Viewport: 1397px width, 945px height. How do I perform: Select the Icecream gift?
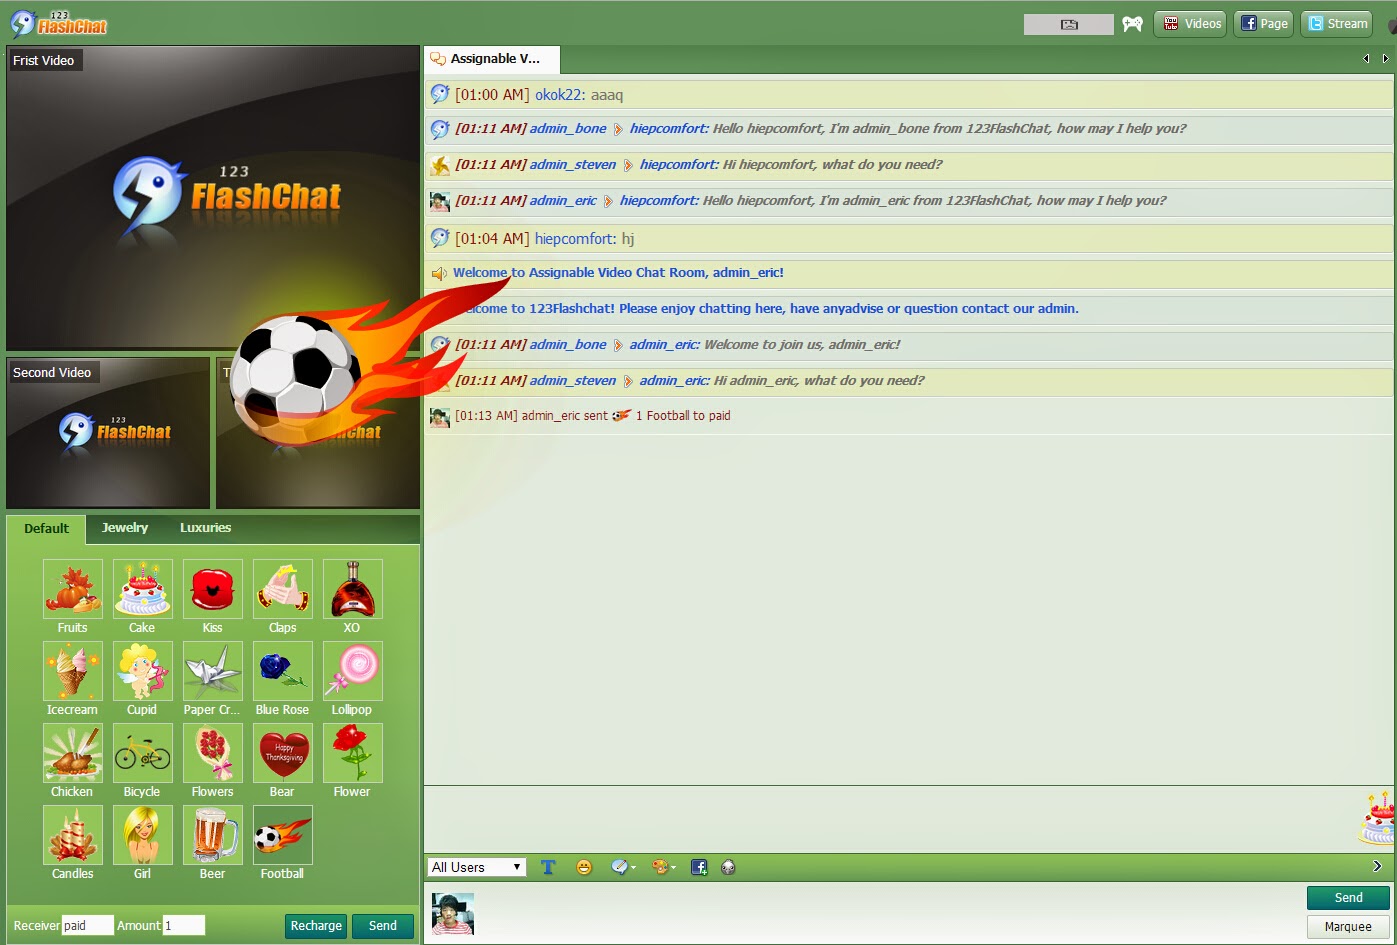72,671
